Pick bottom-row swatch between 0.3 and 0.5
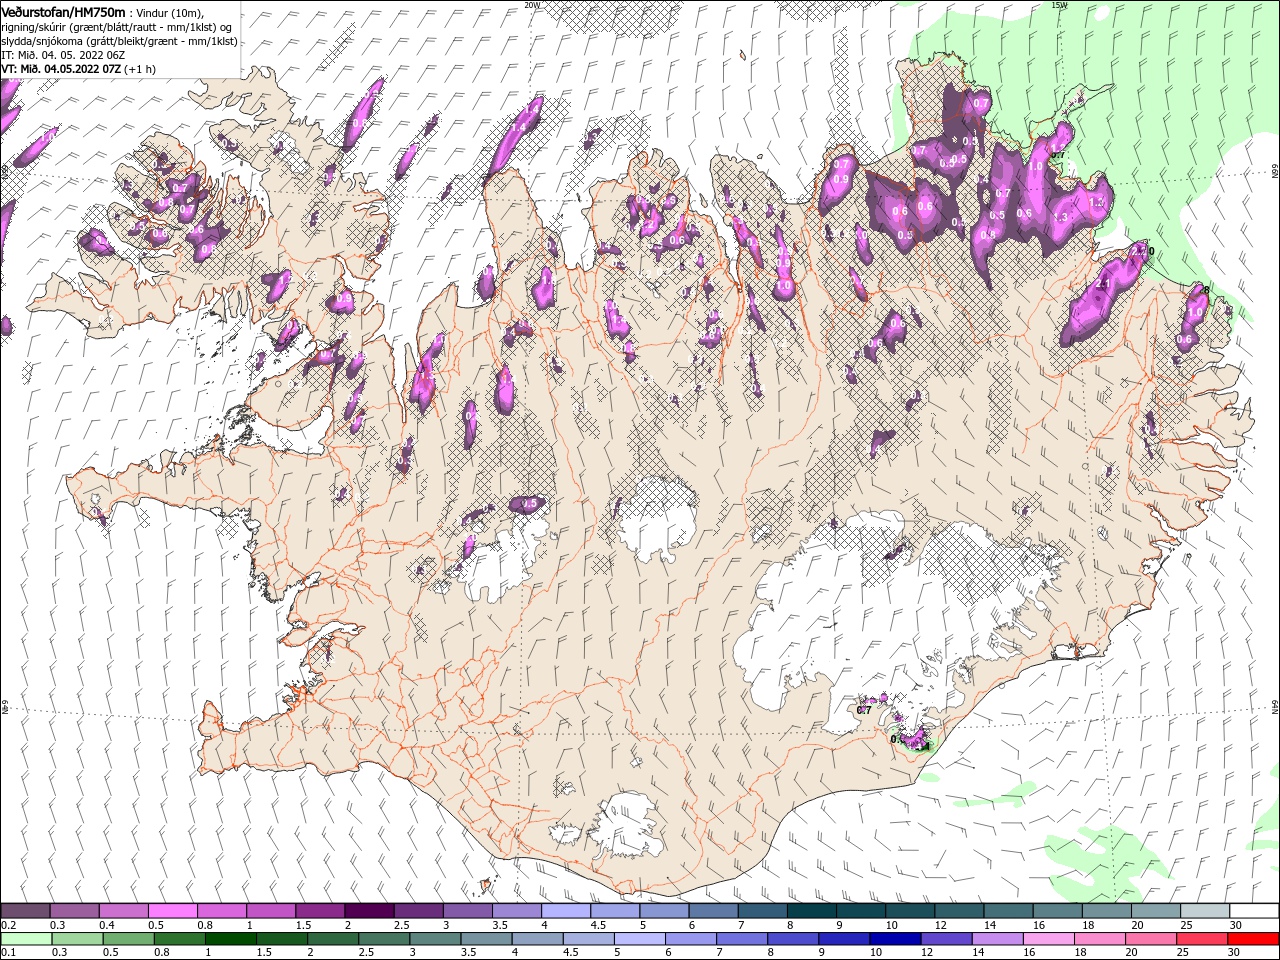The height and width of the screenshot is (960, 1280). pos(77,939)
